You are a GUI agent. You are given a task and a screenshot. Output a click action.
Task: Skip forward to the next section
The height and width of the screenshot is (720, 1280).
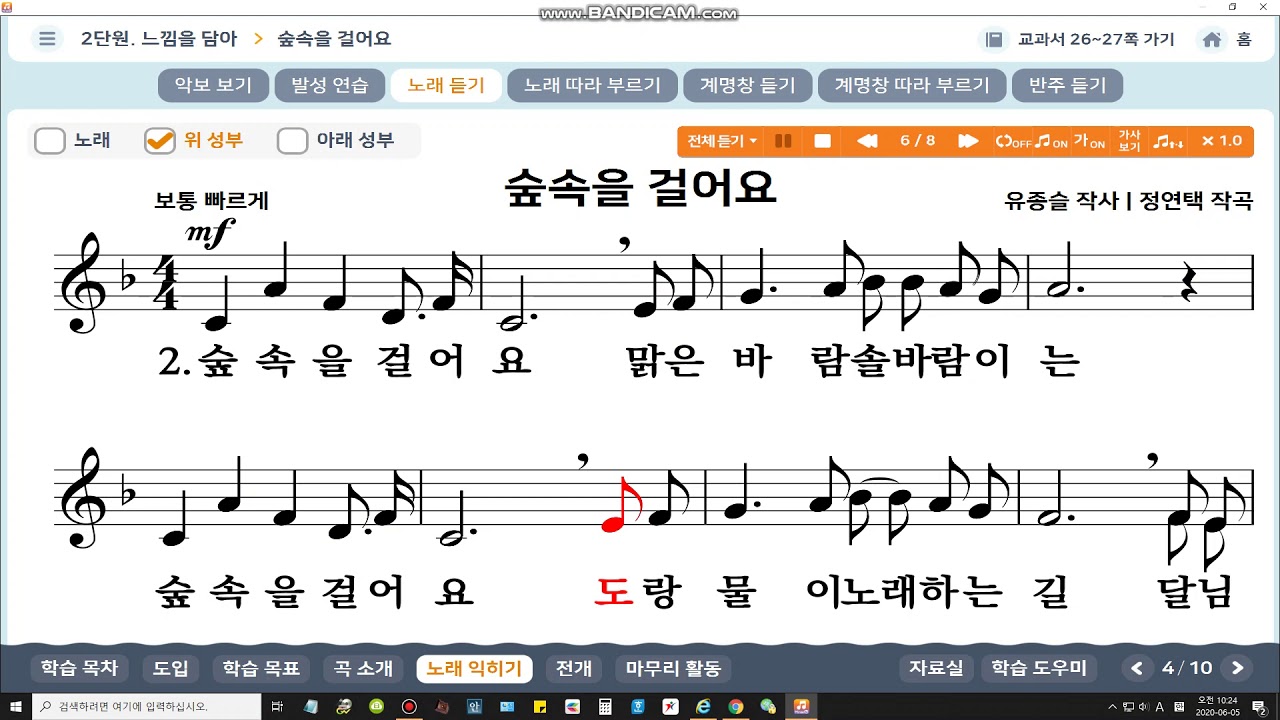click(x=968, y=141)
